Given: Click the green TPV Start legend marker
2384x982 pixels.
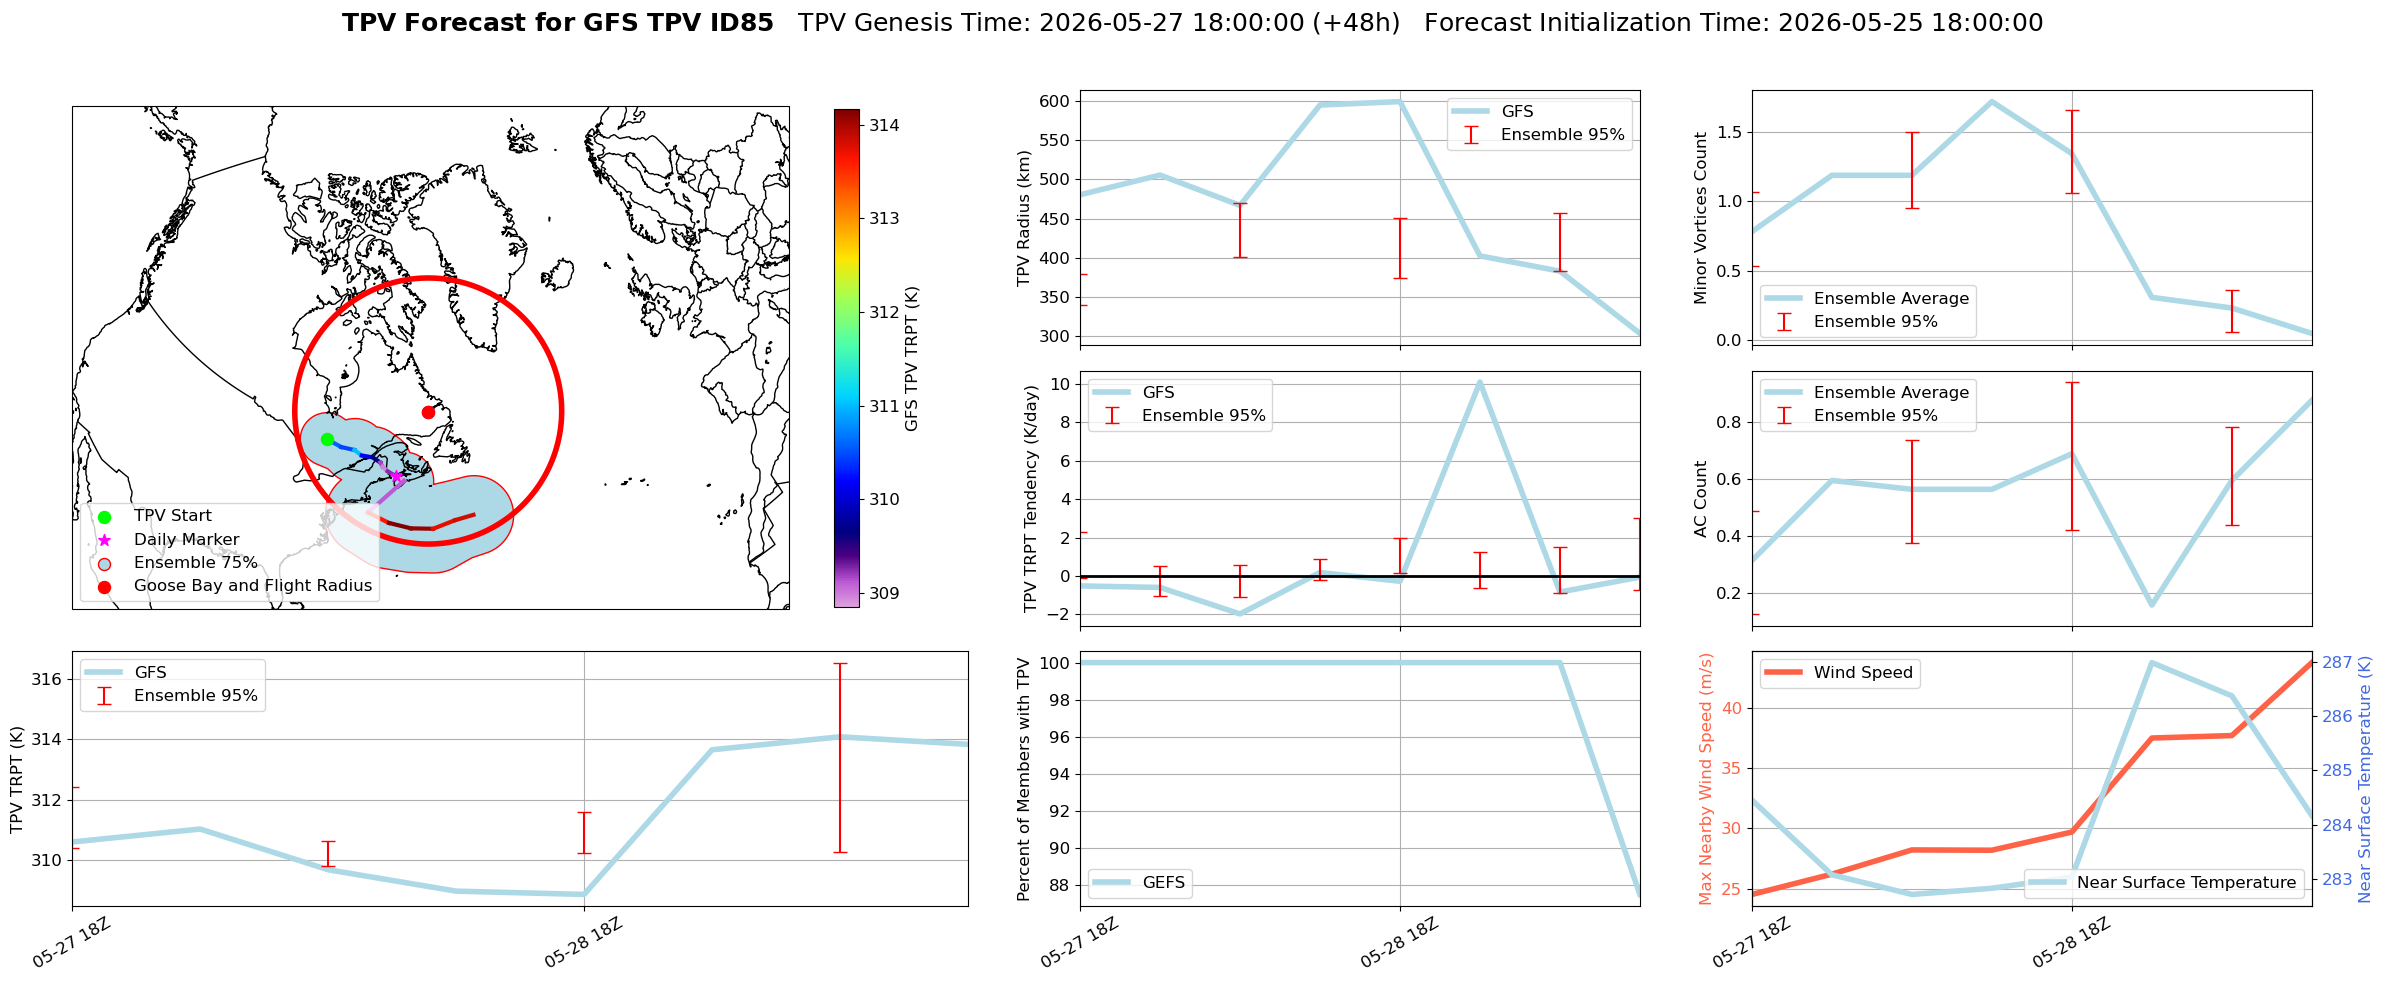Looking at the screenshot, I should click(x=104, y=517).
